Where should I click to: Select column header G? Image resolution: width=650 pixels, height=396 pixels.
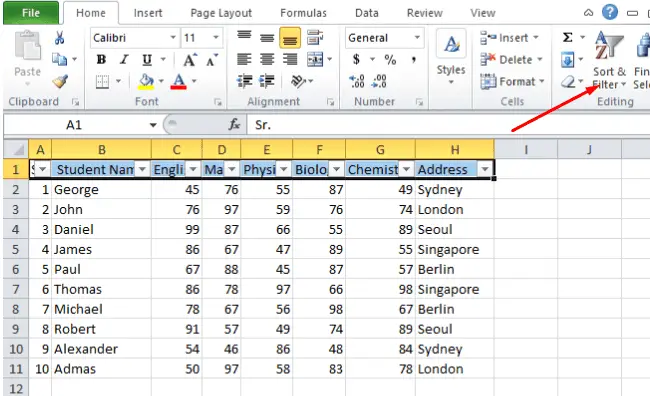coord(380,149)
